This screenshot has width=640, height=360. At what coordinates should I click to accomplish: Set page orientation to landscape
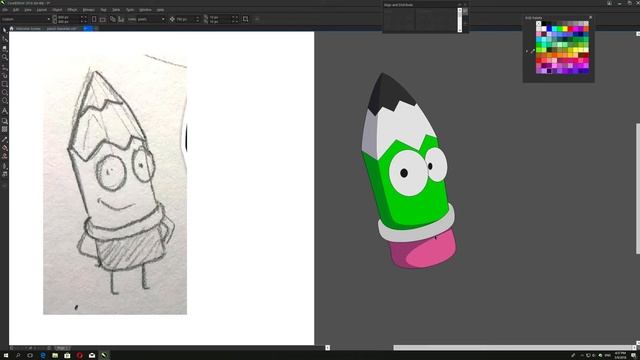pyautogui.click(x=102, y=19)
